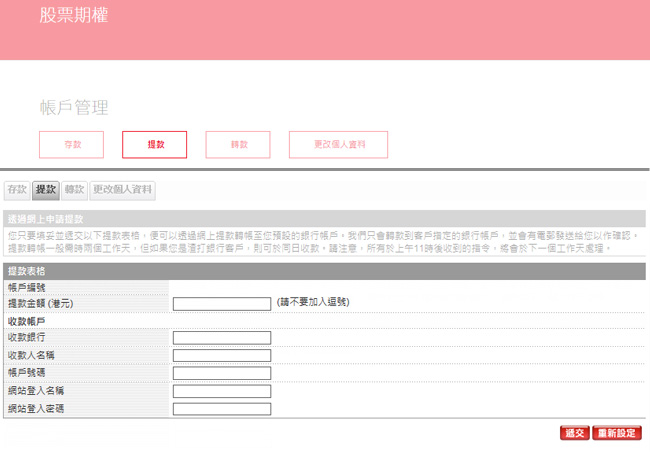Viewport: 650px width, 462px height.
Task: Select the large red-bordered 提款 button
Action: tap(154, 145)
